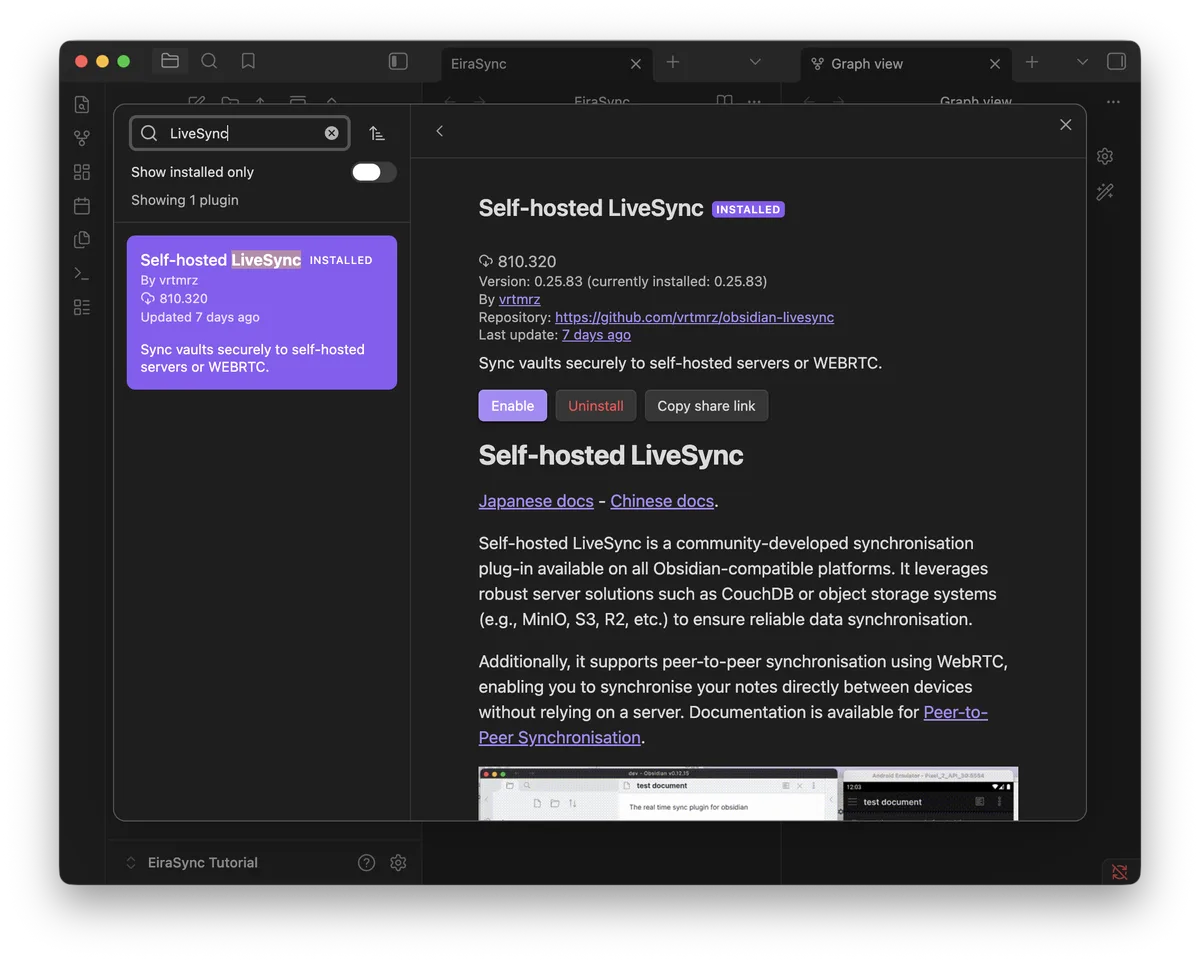Open the EiraSync Tutorial vault switcher
The image size is (1200, 963).
click(x=192, y=863)
